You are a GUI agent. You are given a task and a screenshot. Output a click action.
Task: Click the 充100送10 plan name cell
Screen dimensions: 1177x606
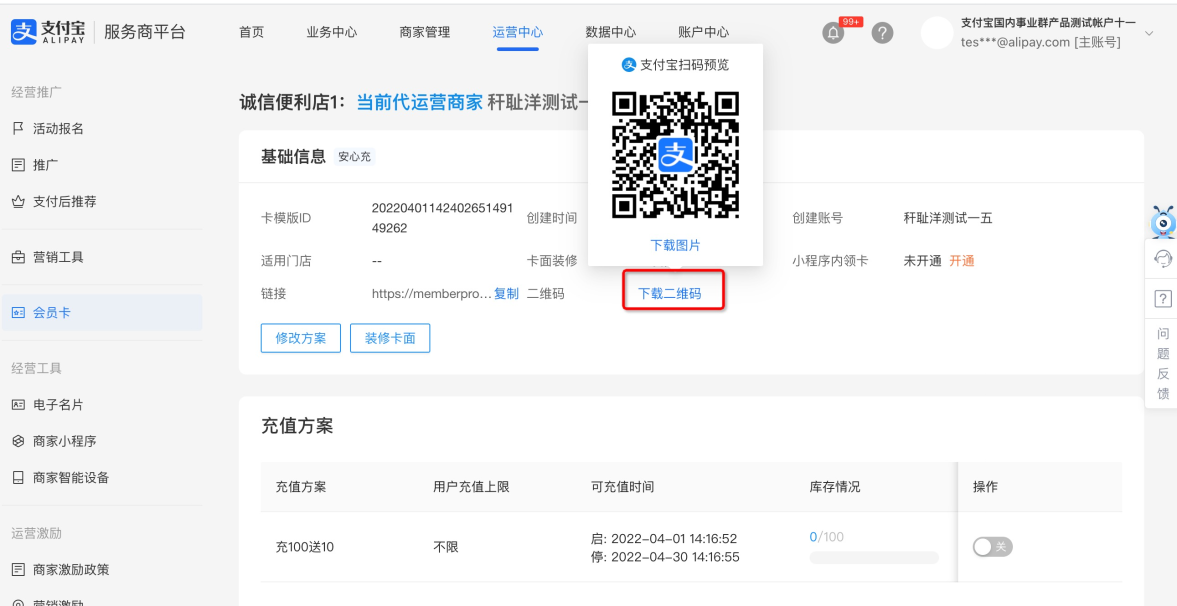click(305, 547)
